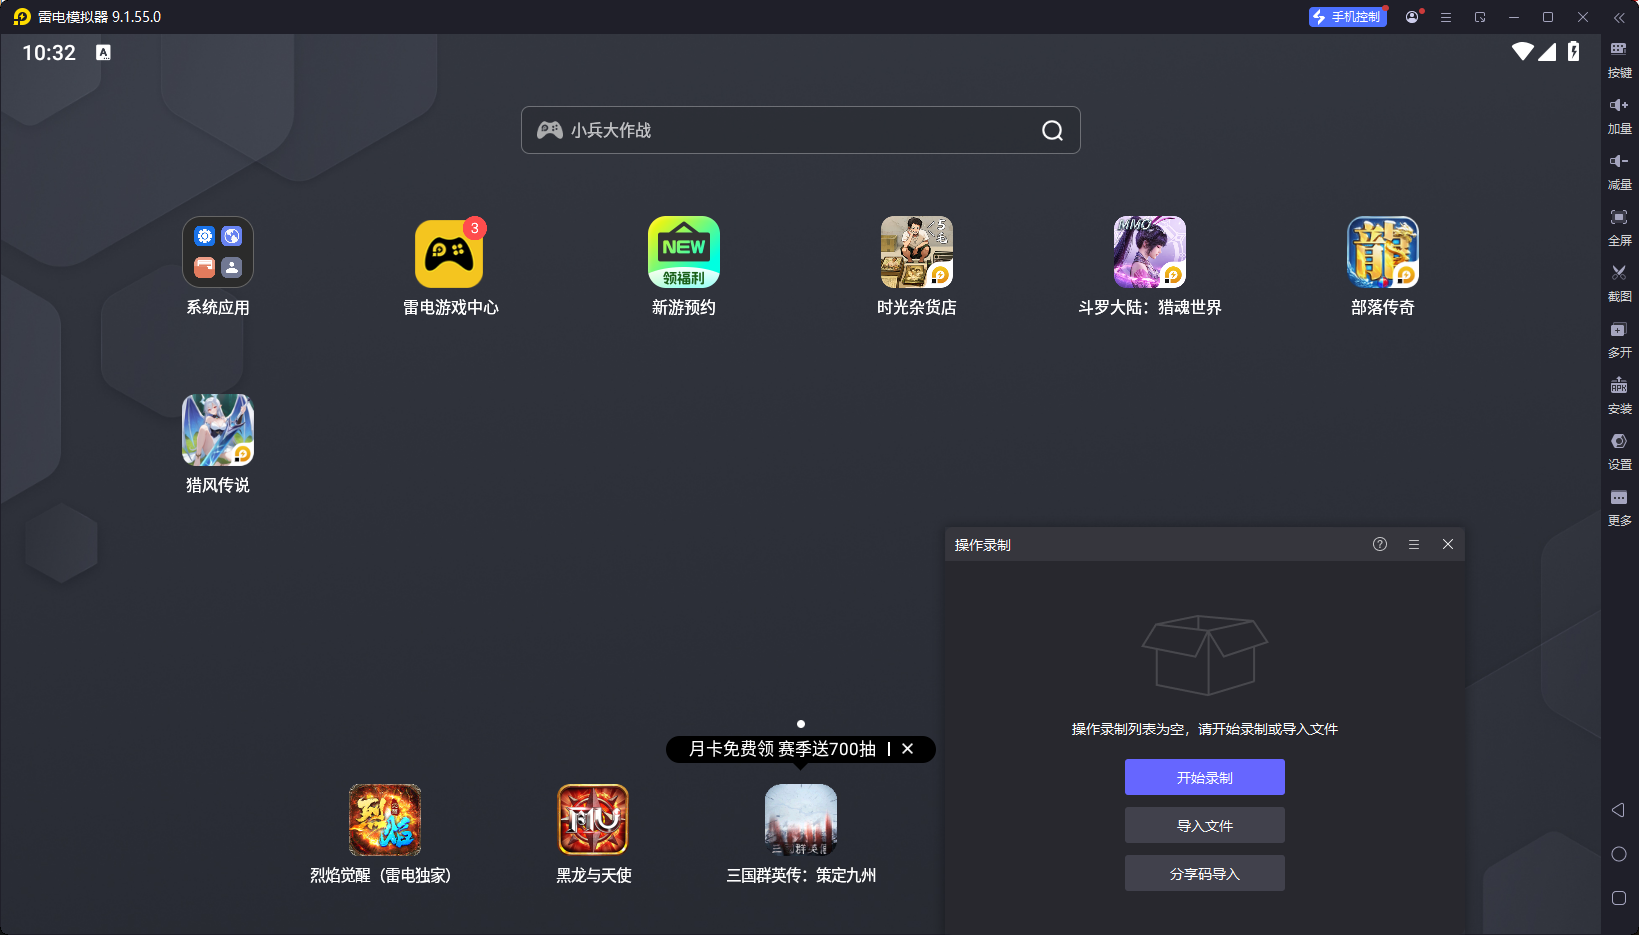Click the 安装 APK install icon

pyautogui.click(x=1618, y=392)
